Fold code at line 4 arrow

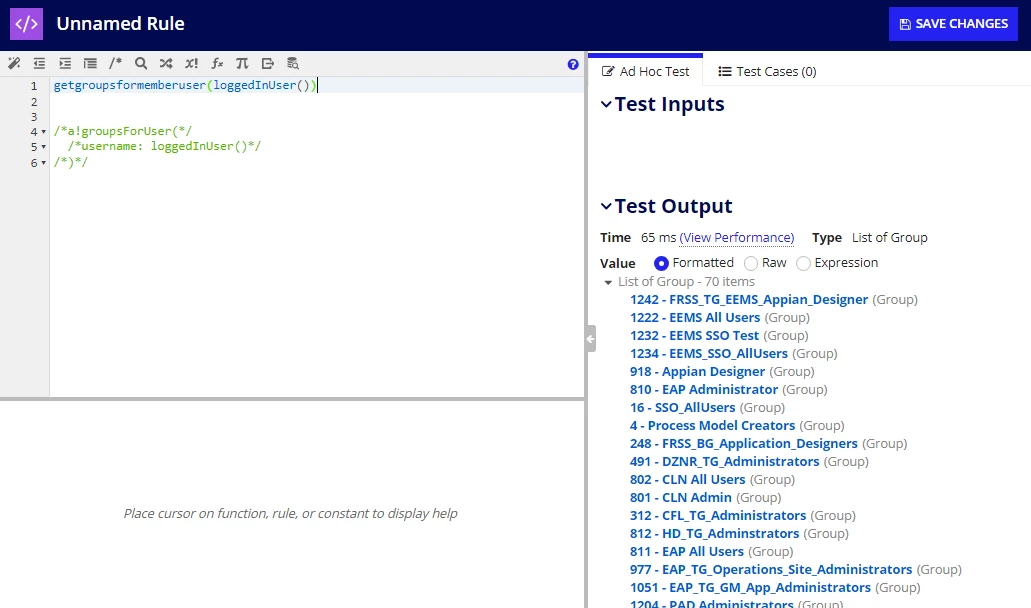pyautogui.click(x=44, y=131)
